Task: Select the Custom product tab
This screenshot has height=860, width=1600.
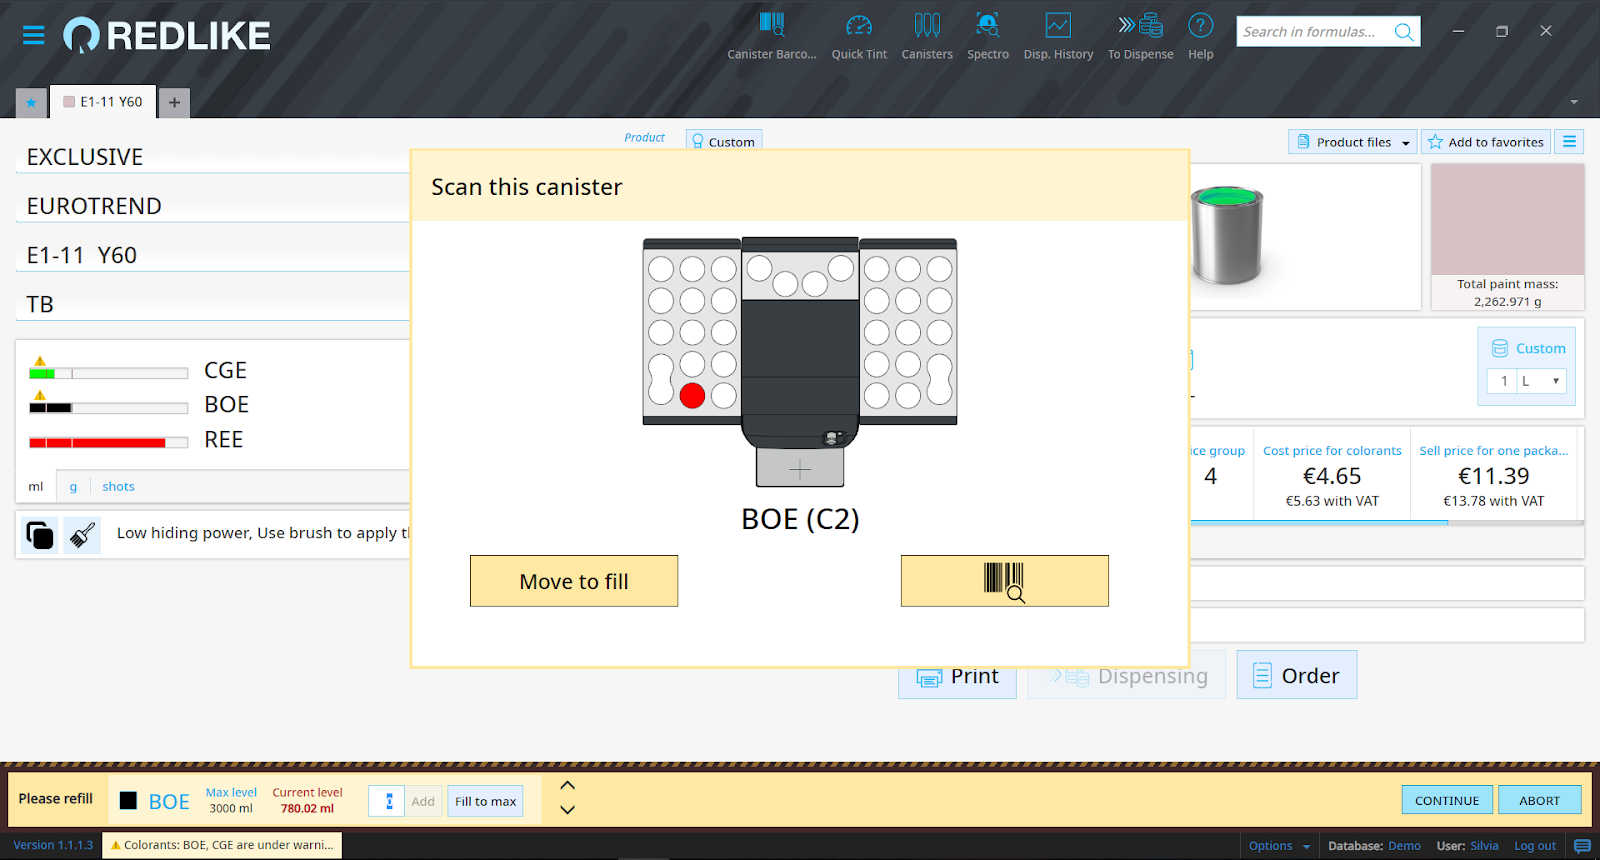Action: click(x=724, y=141)
